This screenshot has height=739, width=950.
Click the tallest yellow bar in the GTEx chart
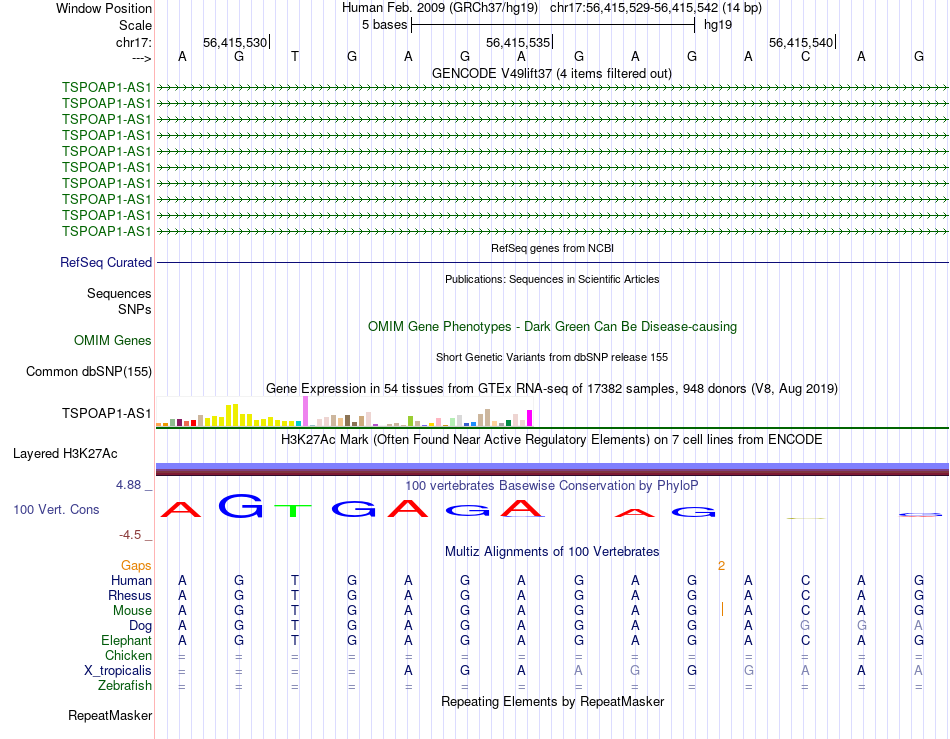point(236,415)
